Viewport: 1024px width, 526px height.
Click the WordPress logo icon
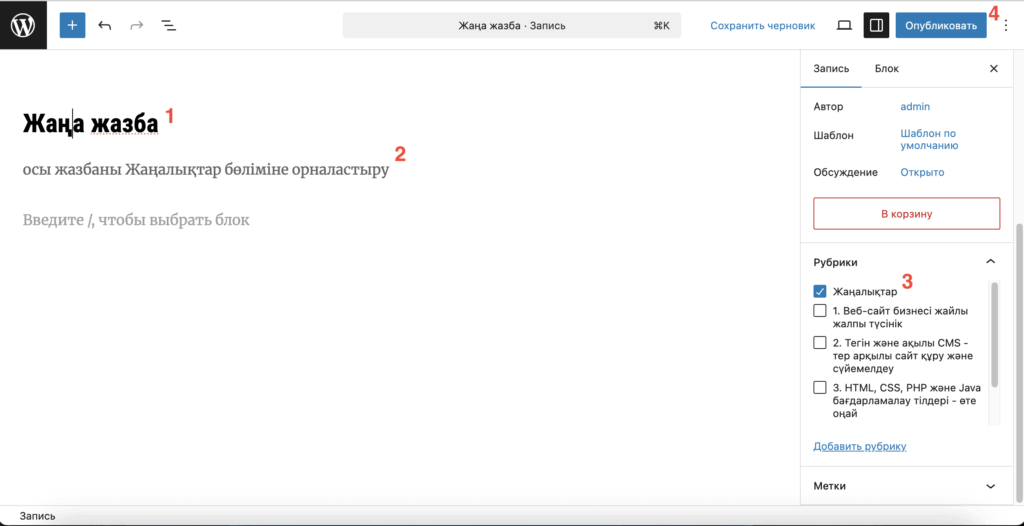(24, 25)
